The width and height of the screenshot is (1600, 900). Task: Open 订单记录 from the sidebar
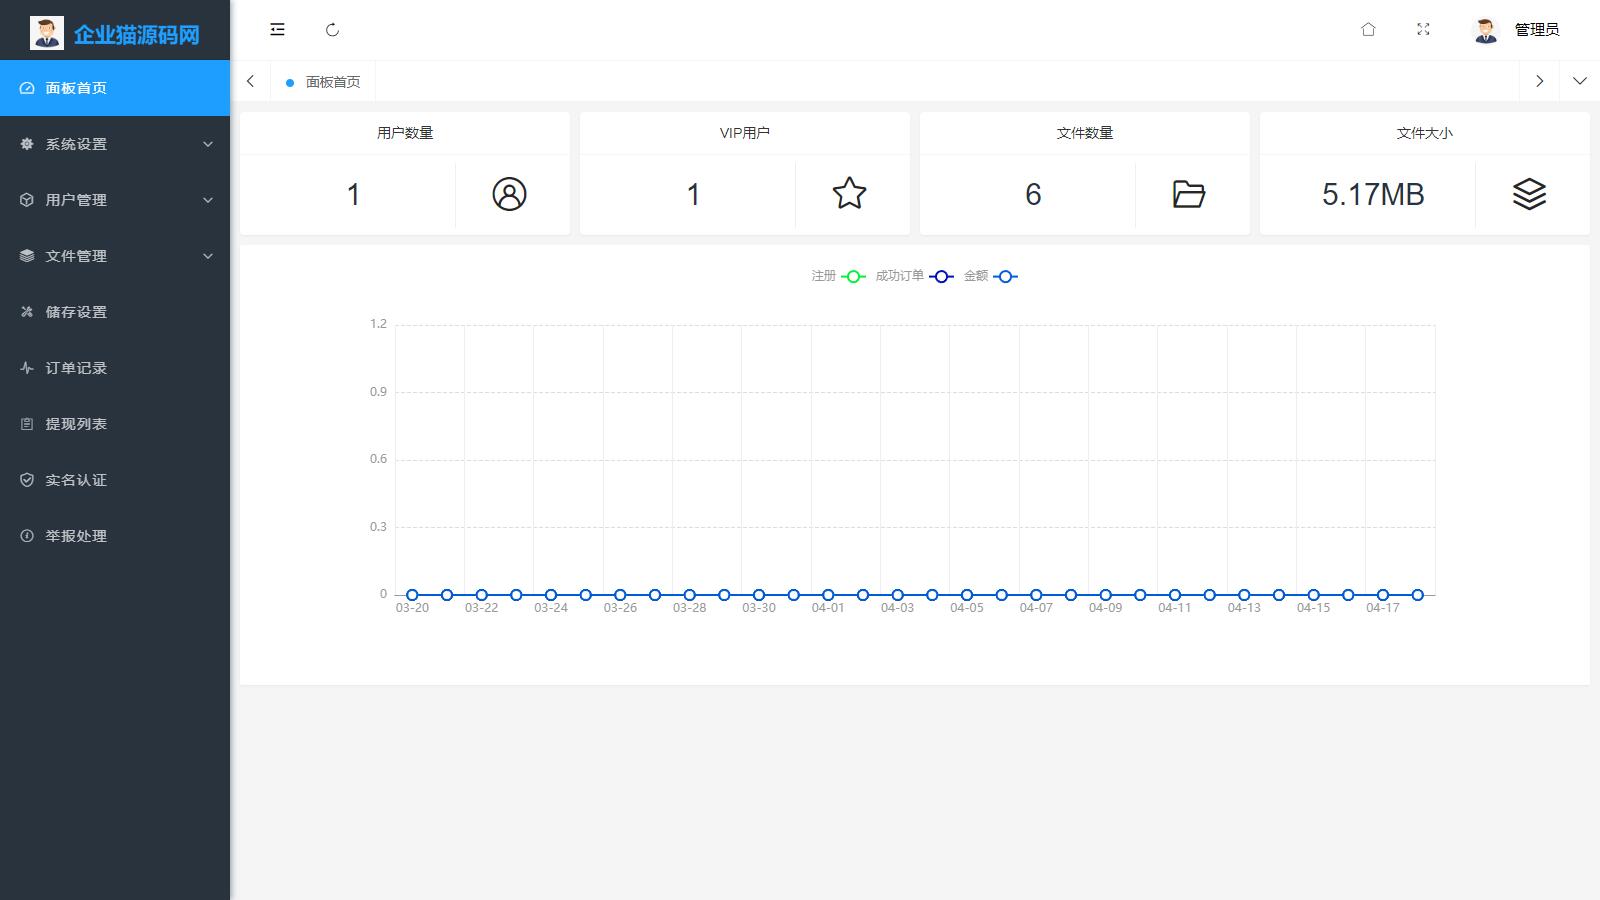point(76,368)
